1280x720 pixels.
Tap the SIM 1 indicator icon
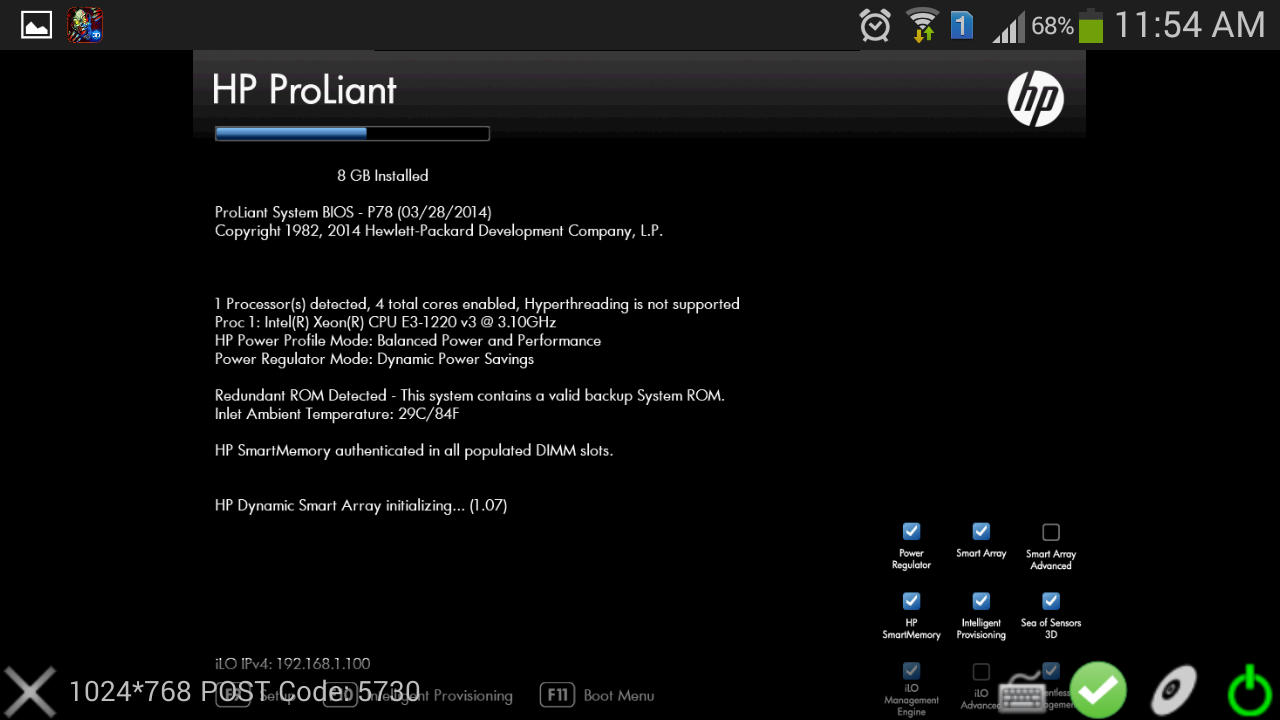[962, 25]
